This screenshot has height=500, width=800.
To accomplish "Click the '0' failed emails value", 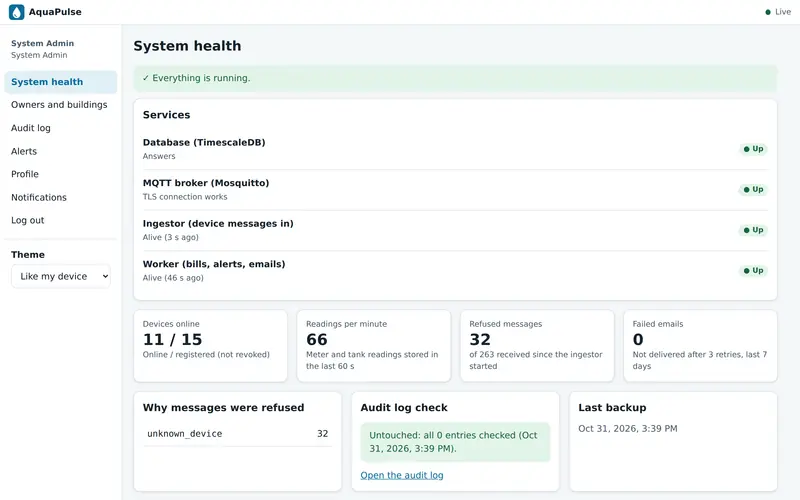I will click(638, 339).
